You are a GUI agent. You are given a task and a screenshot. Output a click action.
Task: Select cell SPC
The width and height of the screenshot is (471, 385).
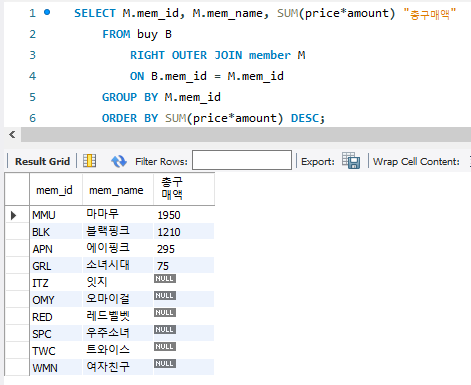point(56,334)
